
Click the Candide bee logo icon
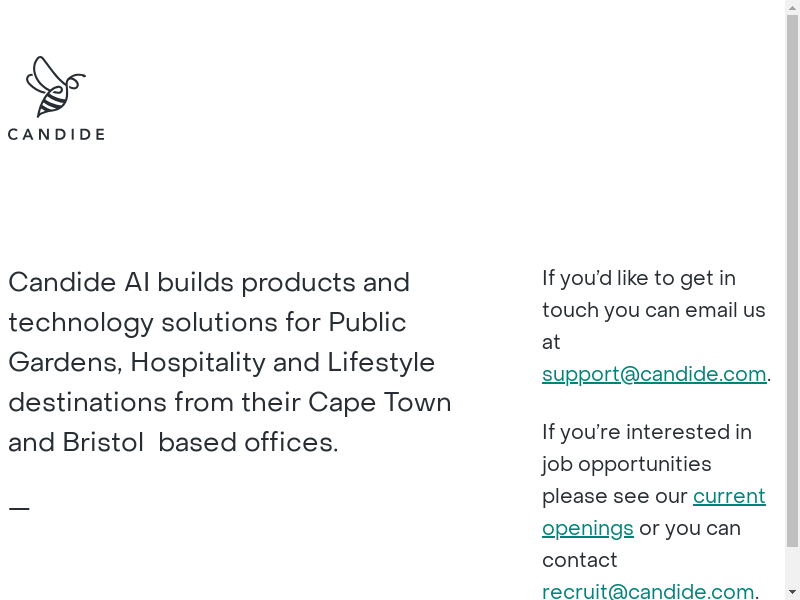(55, 86)
